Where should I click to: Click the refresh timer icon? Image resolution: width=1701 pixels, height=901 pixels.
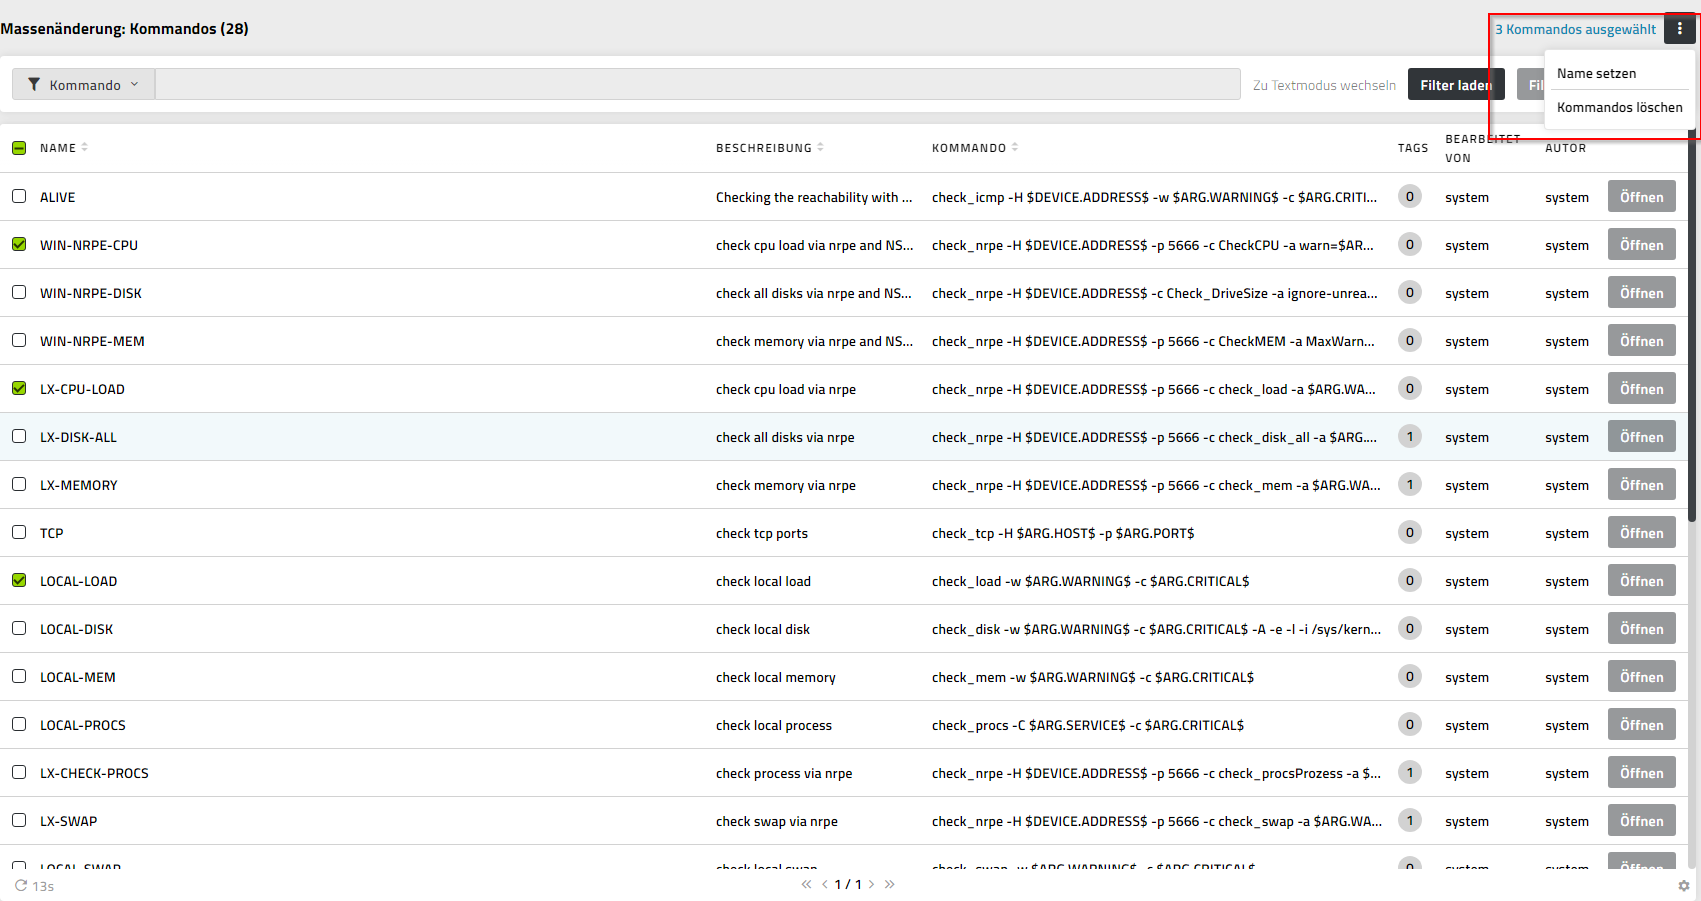[21, 885]
